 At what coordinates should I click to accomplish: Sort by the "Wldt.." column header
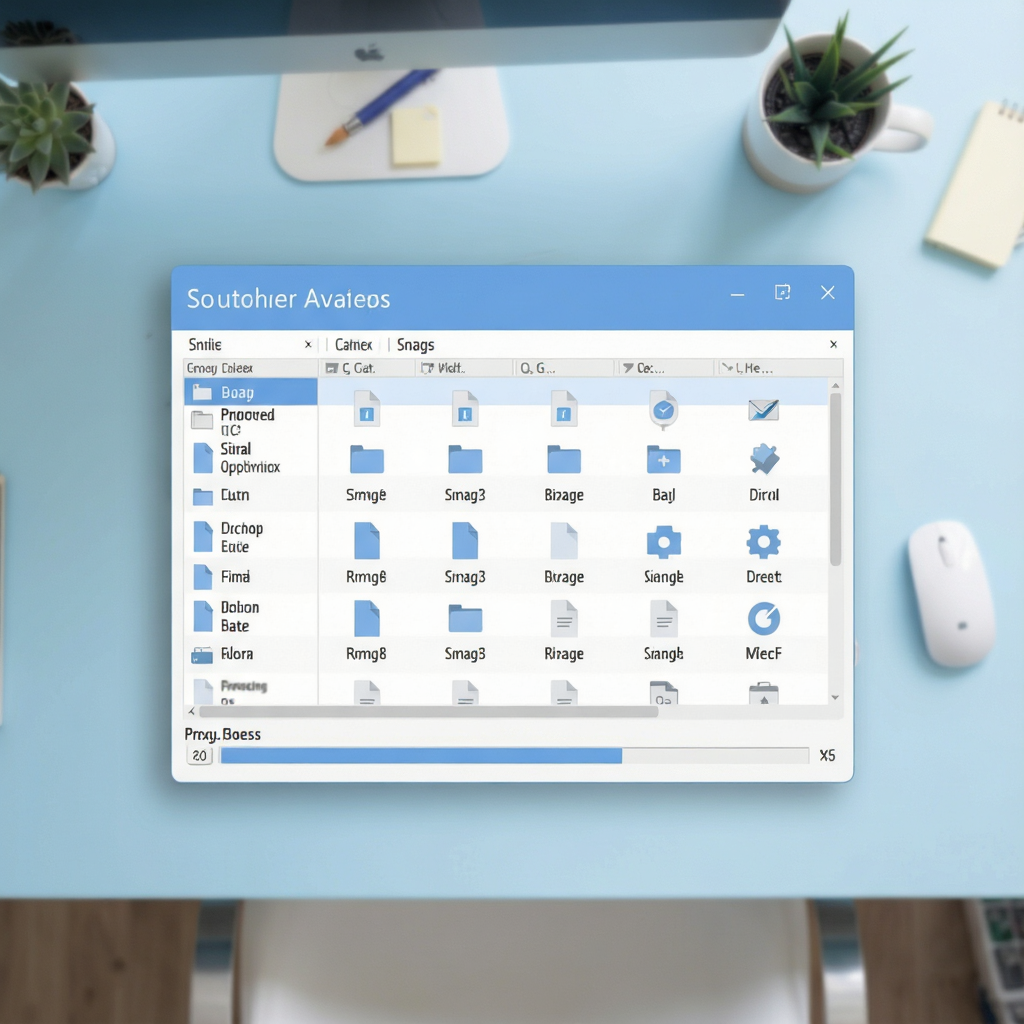point(464,368)
